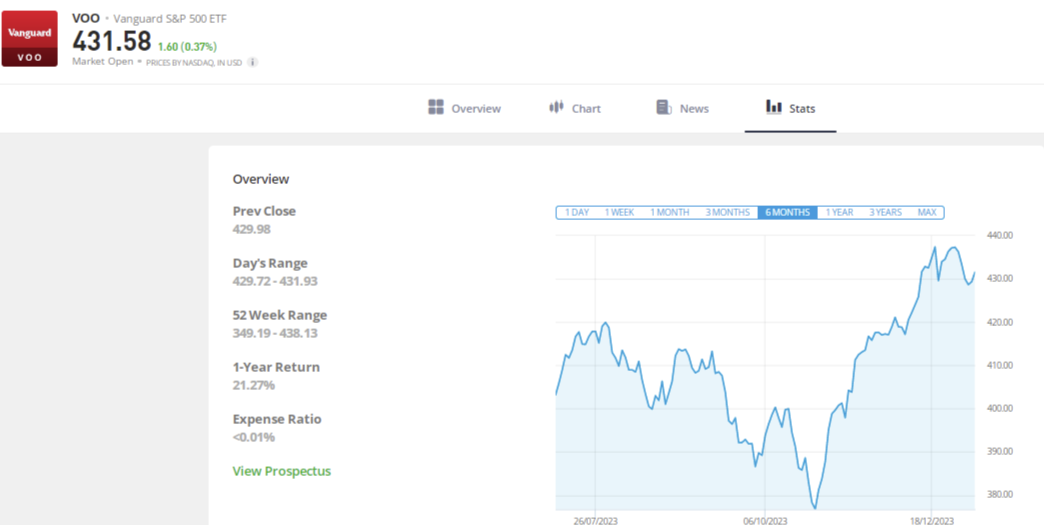Click the lowest point of the price line
The image size is (1044, 525).
[814, 508]
